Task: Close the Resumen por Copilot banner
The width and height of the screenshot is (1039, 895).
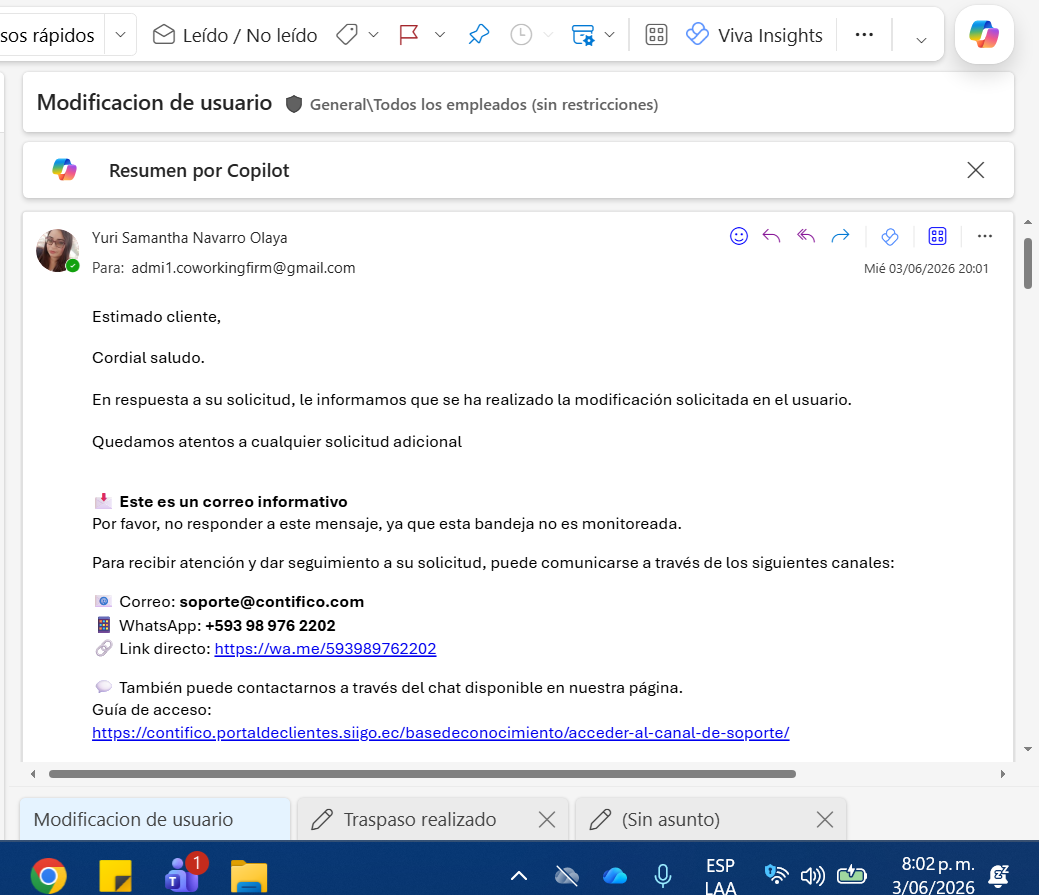Action: coord(975,170)
